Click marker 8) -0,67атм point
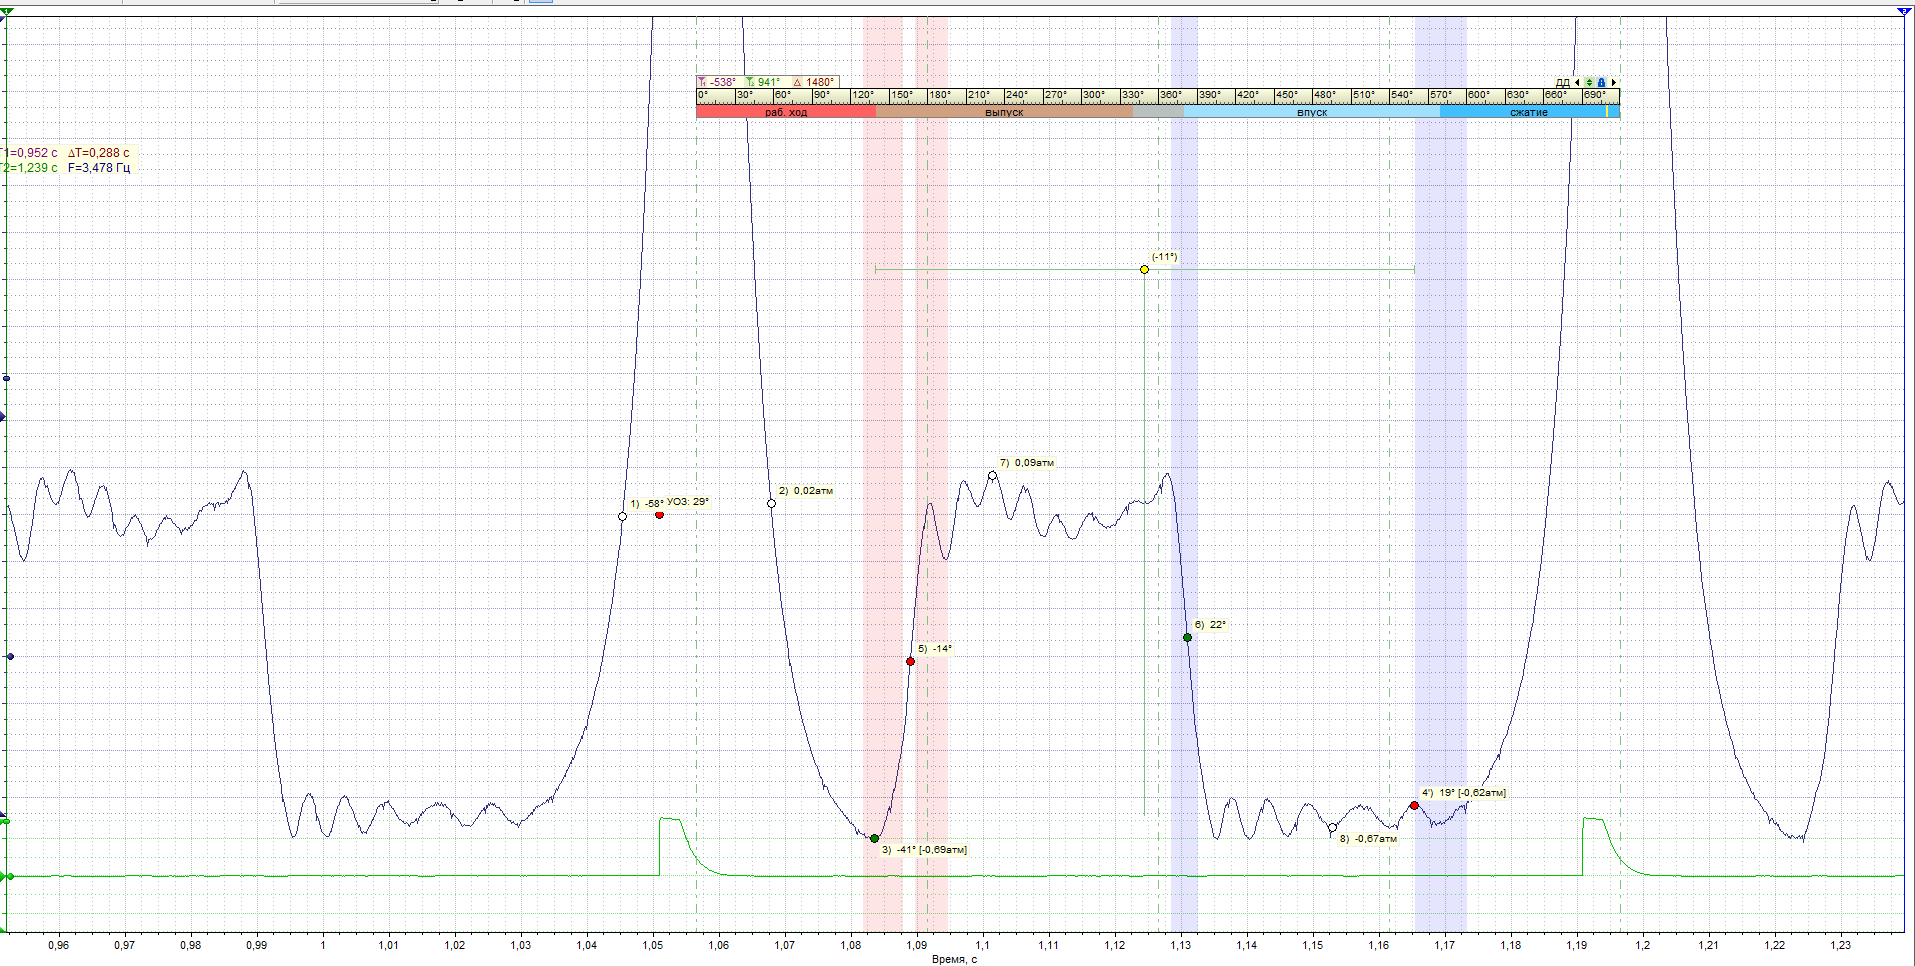The height and width of the screenshot is (966, 1915). tap(1332, 828)
